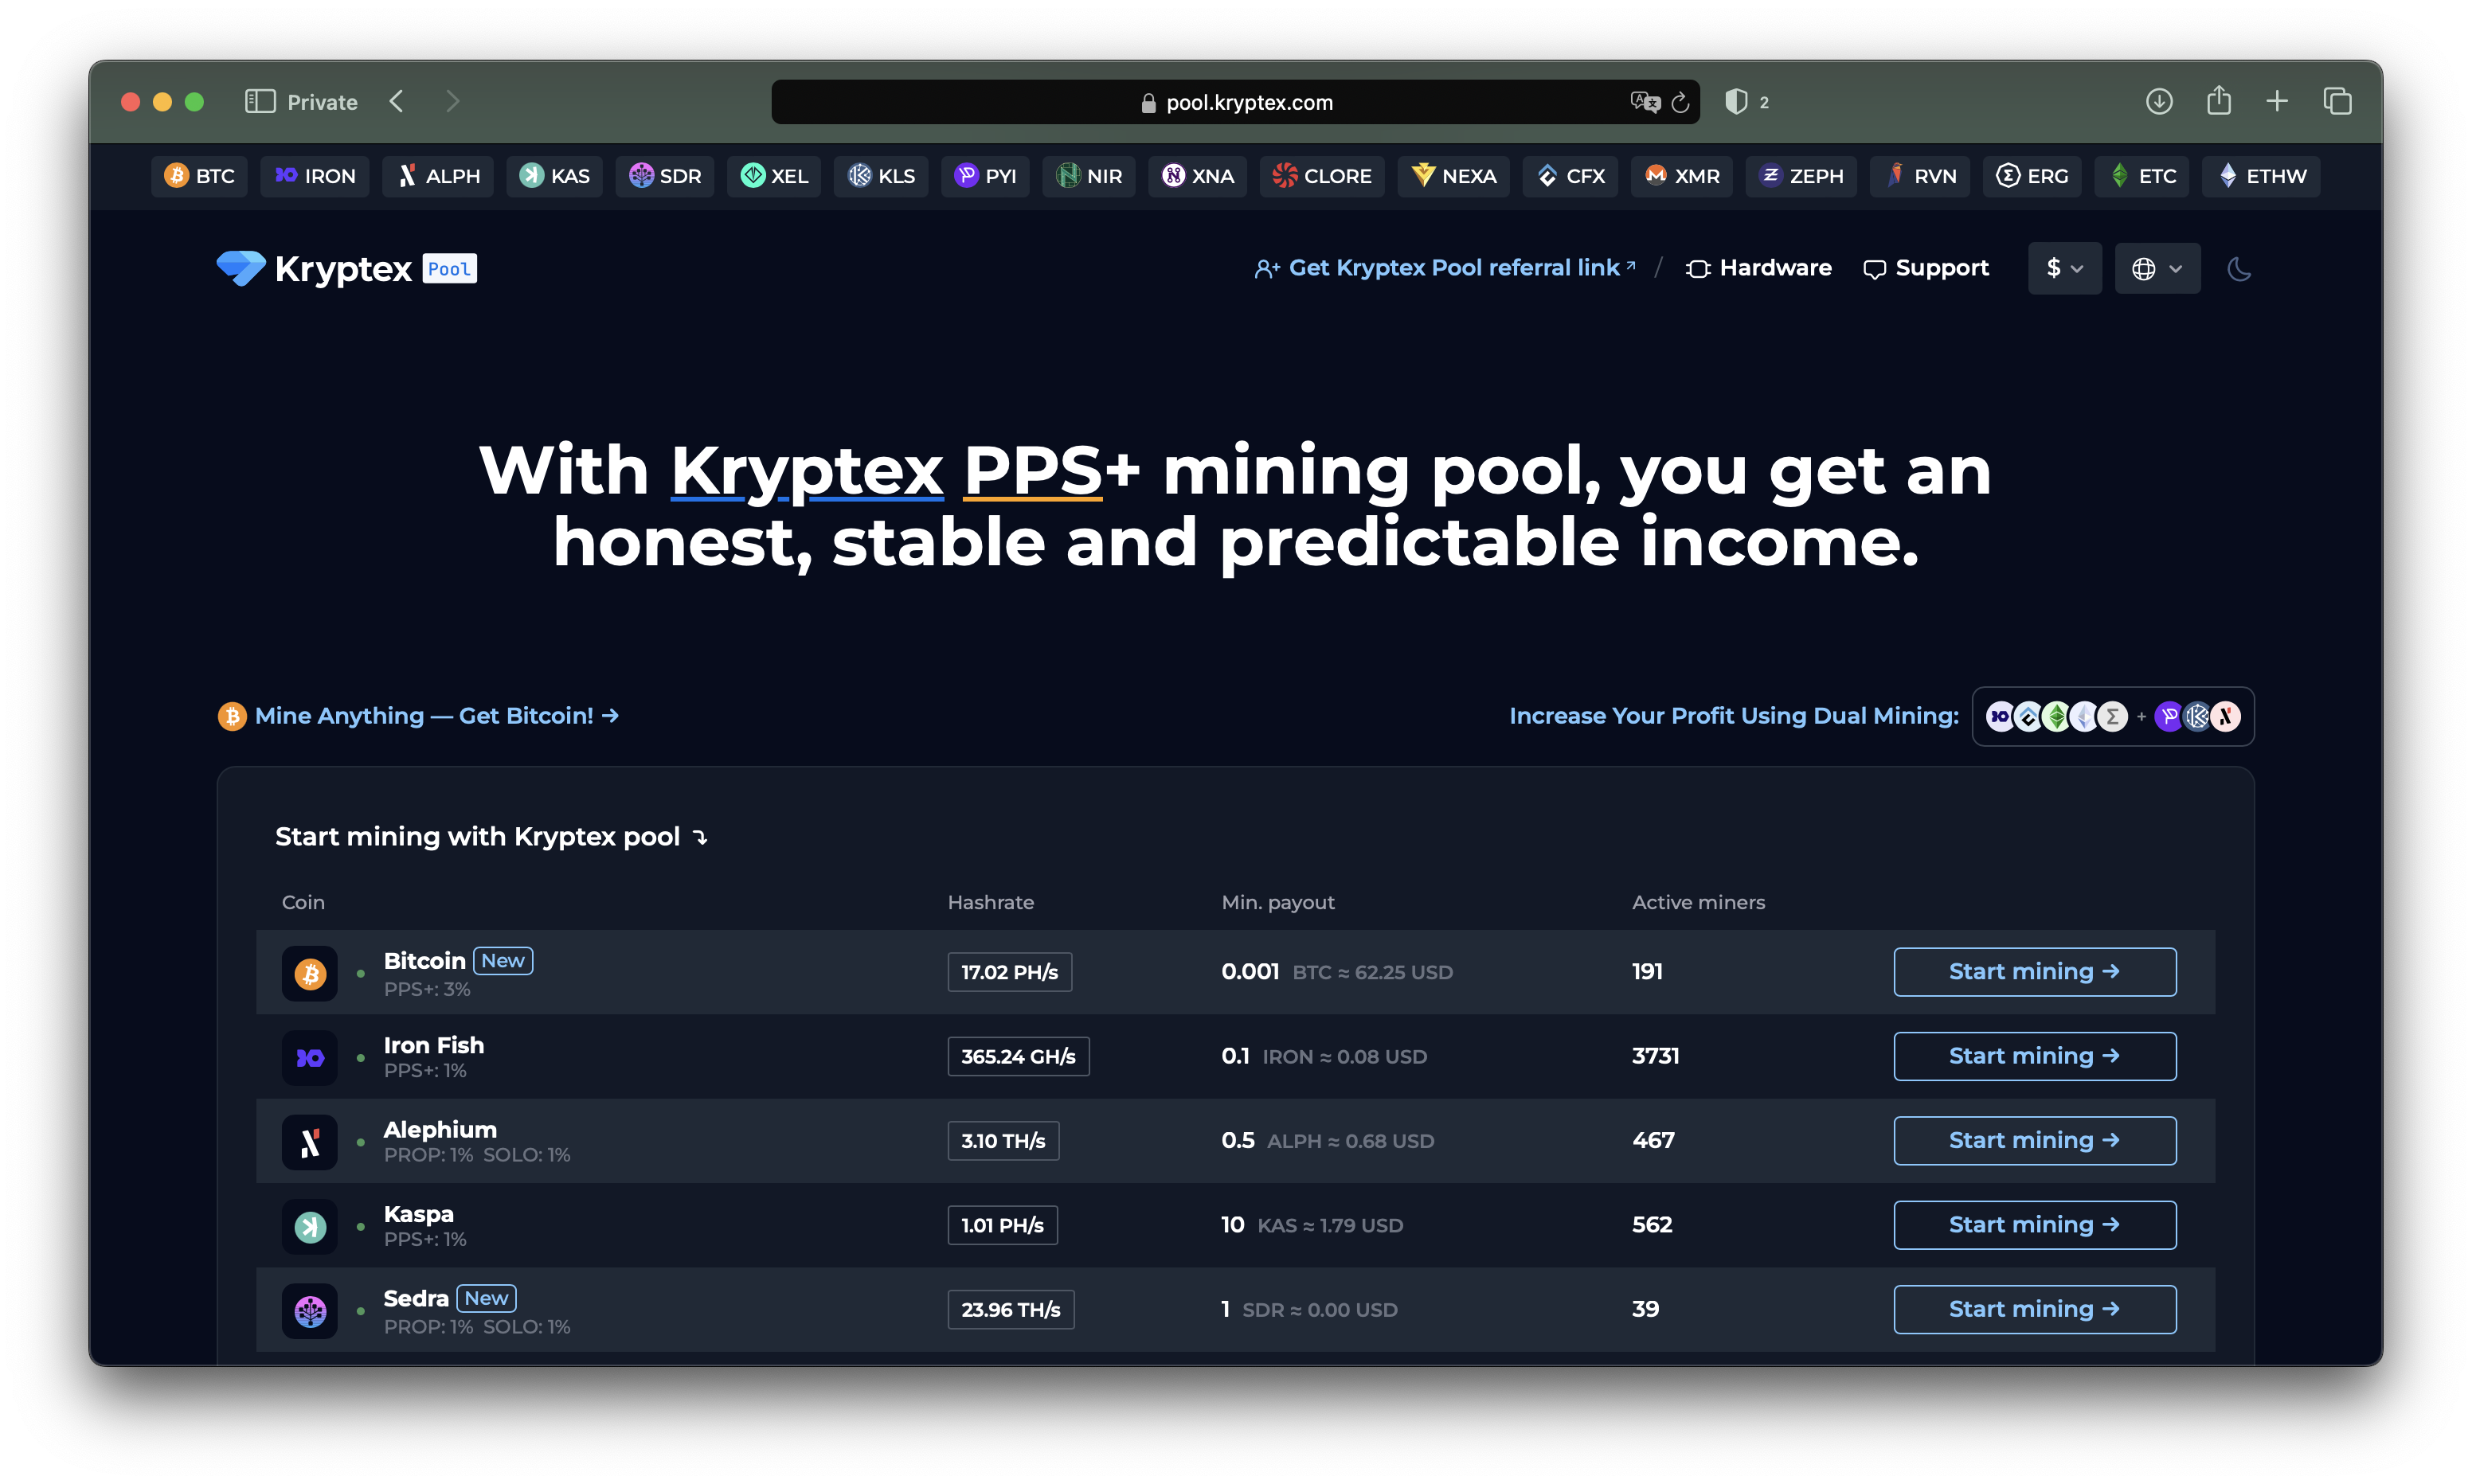Show tab overview icon
Screen dimensions: 2472x1484
pos(2337,102)
